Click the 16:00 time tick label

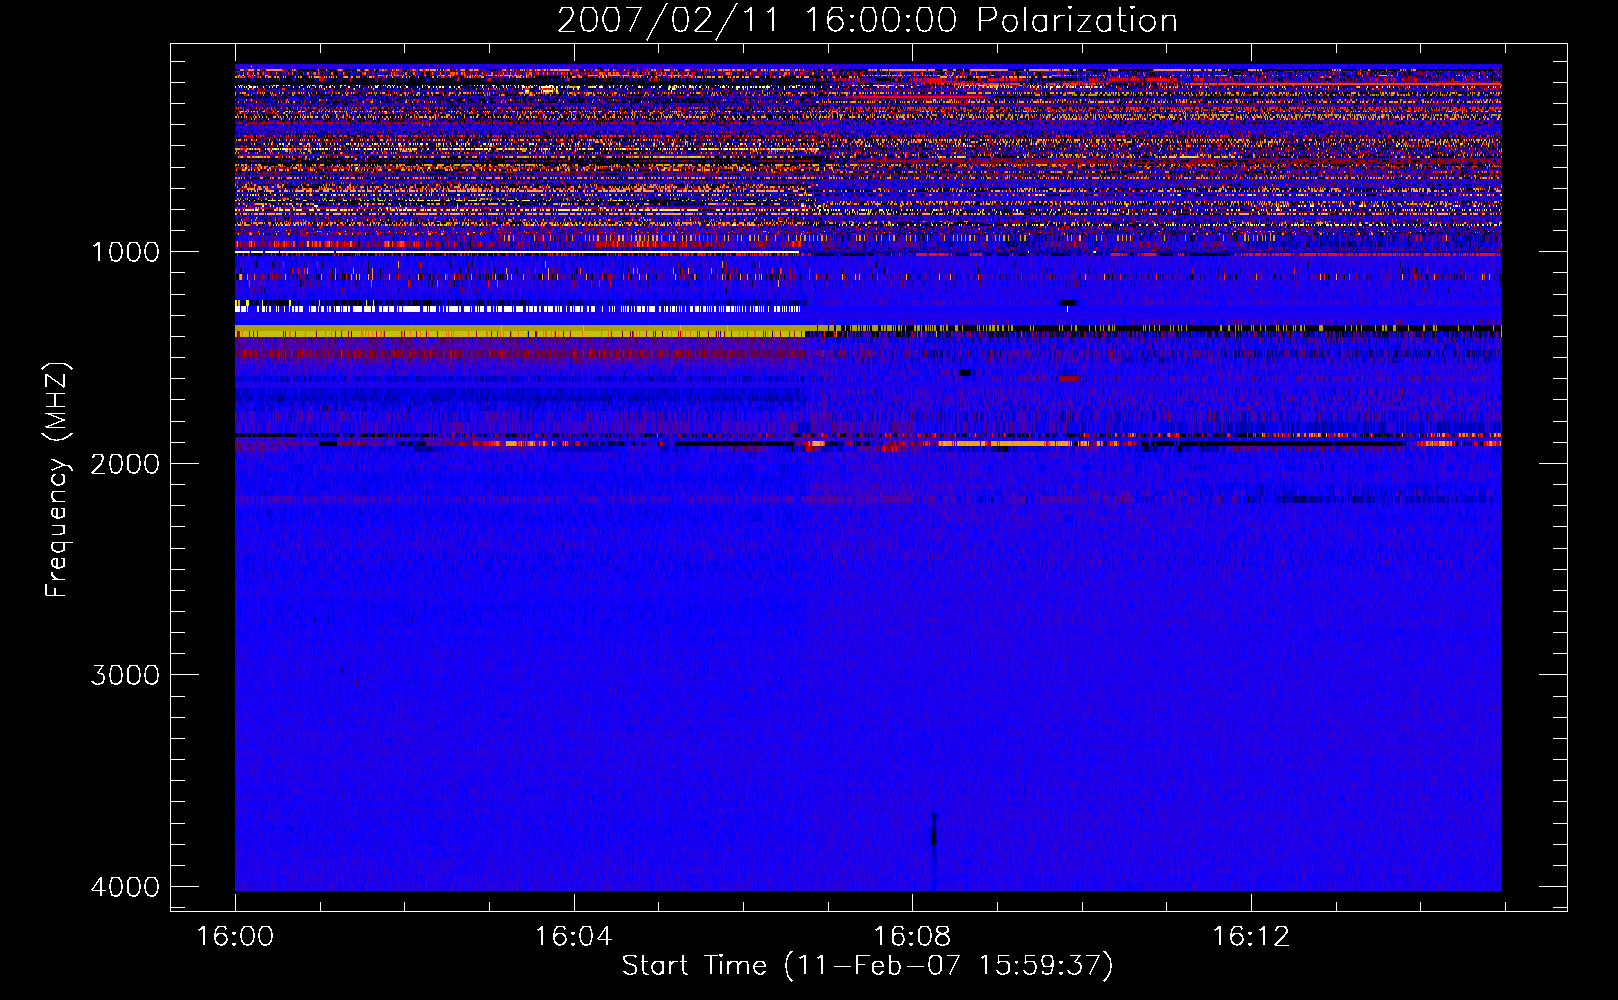point(235,936)
